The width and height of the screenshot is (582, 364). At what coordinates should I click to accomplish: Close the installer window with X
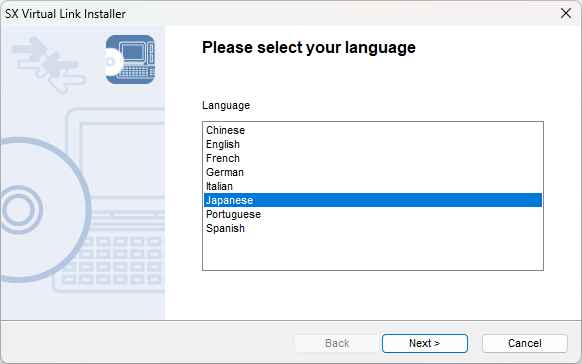[x=566, y=13]
